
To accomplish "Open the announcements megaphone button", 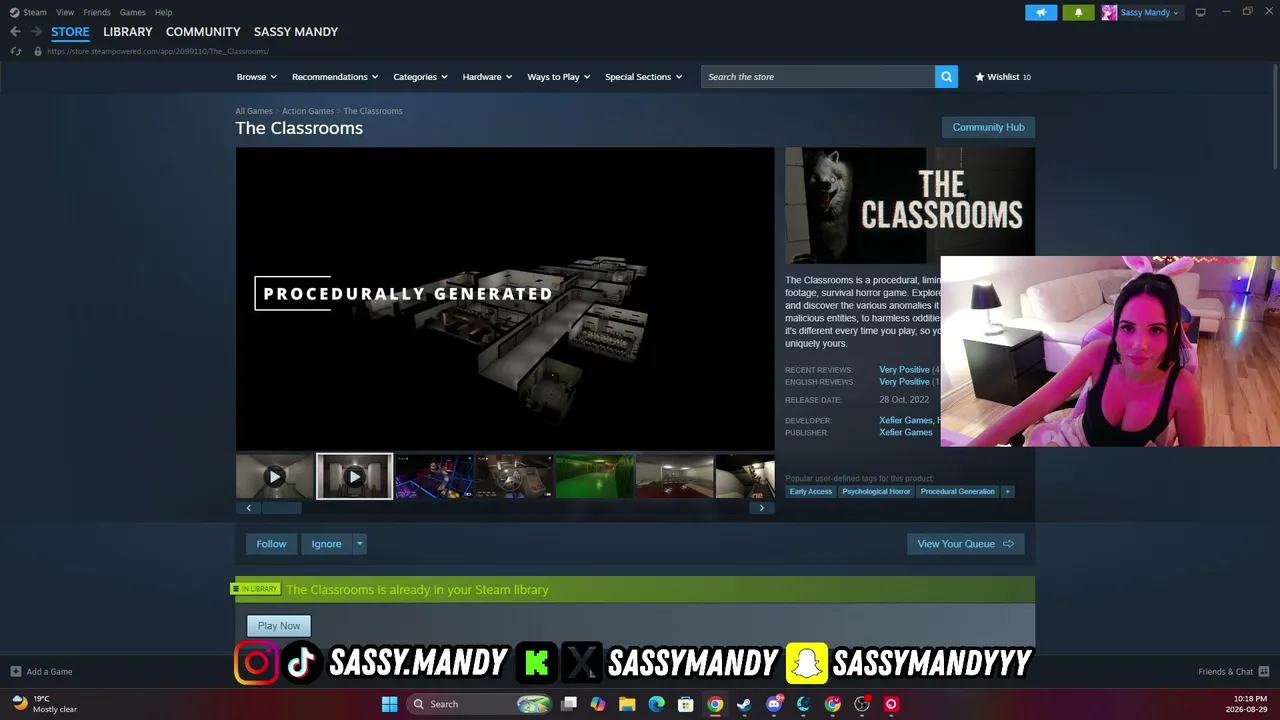I will [x=1041, y=12].
